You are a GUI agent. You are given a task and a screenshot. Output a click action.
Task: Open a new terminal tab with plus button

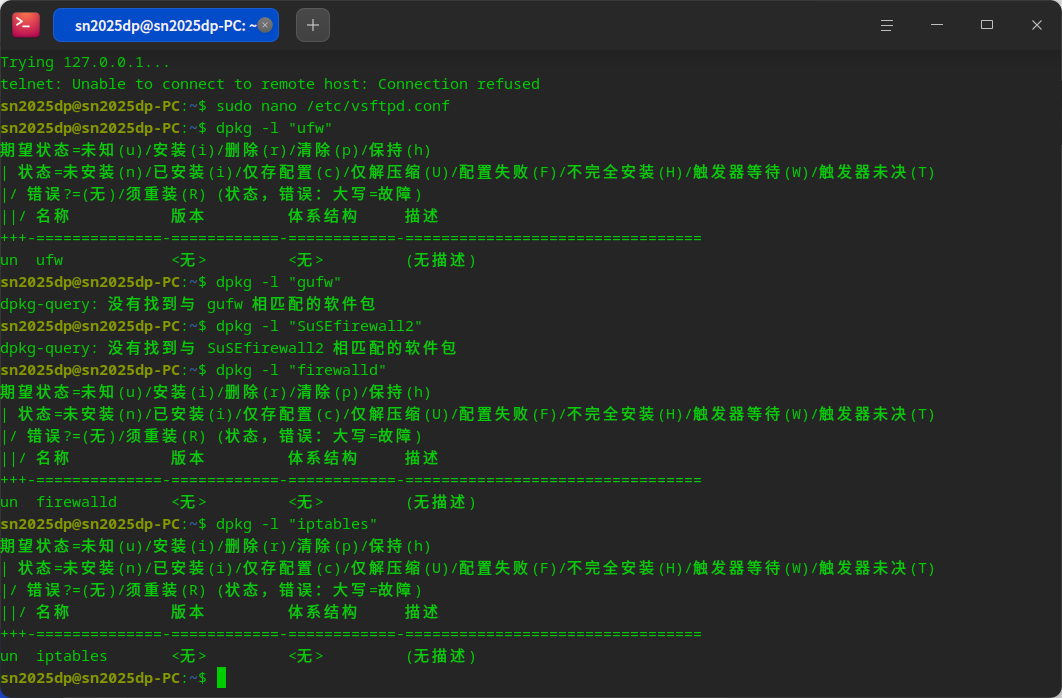[x=313, y=25]
